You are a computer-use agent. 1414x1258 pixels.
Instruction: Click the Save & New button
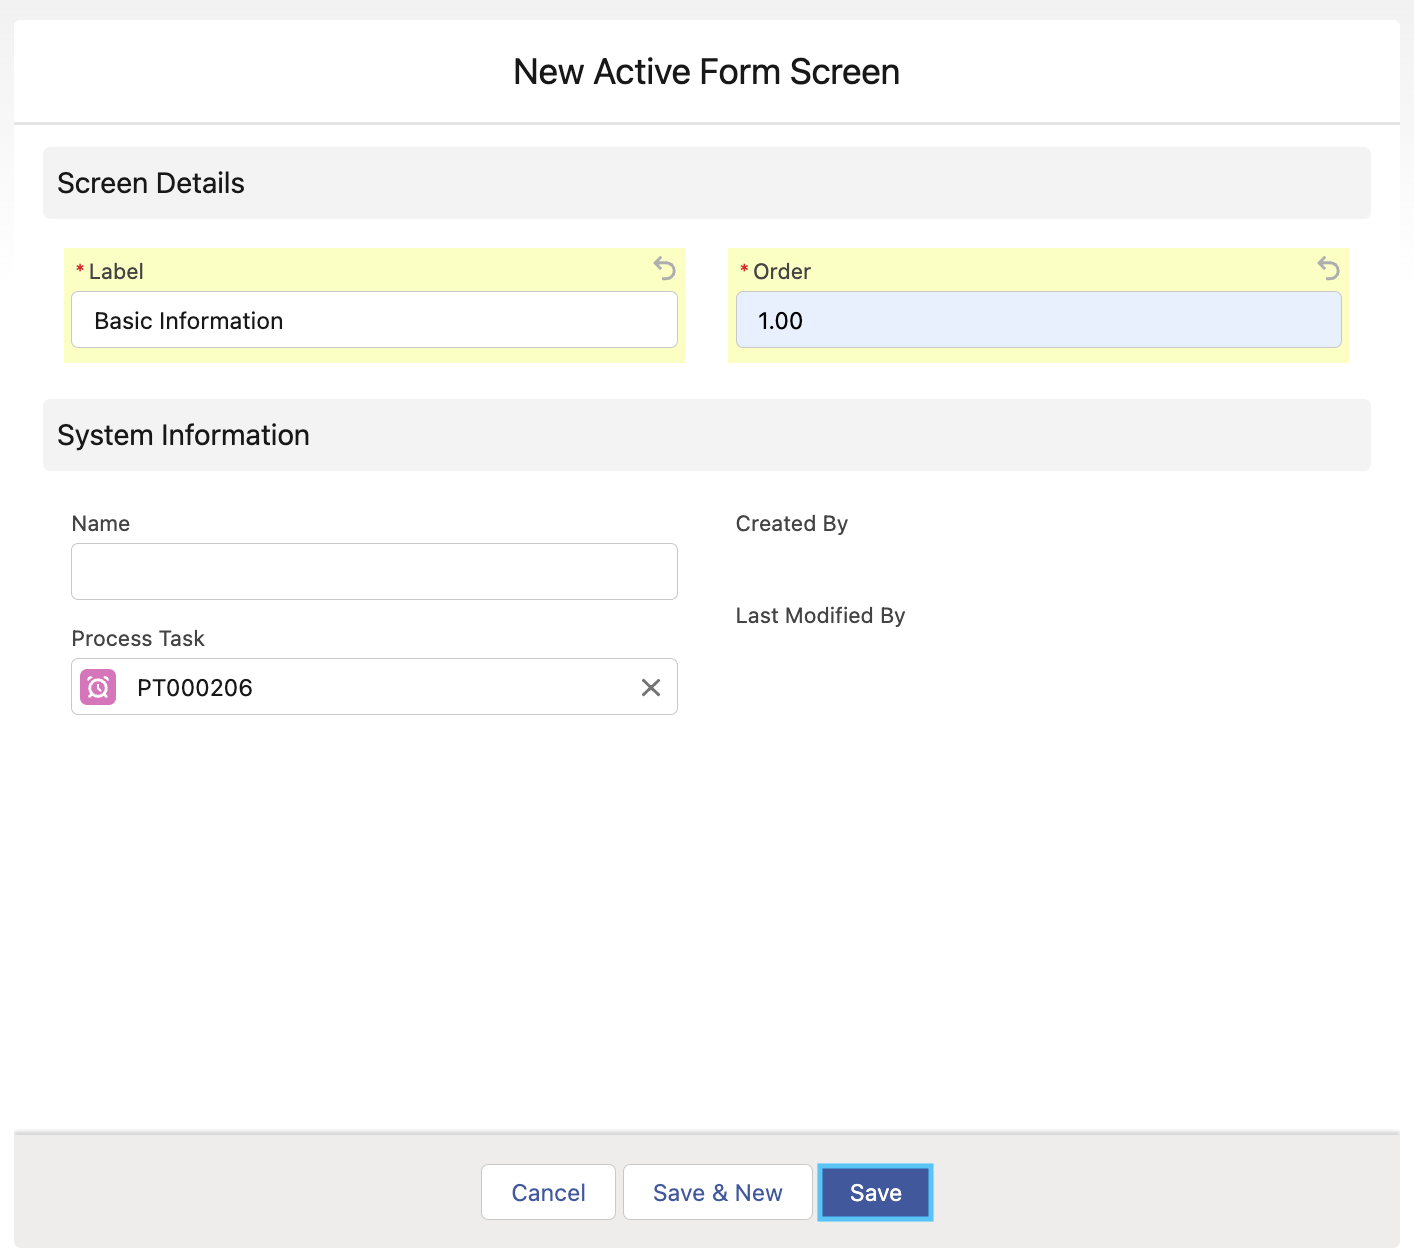(x=717, y=1192)
